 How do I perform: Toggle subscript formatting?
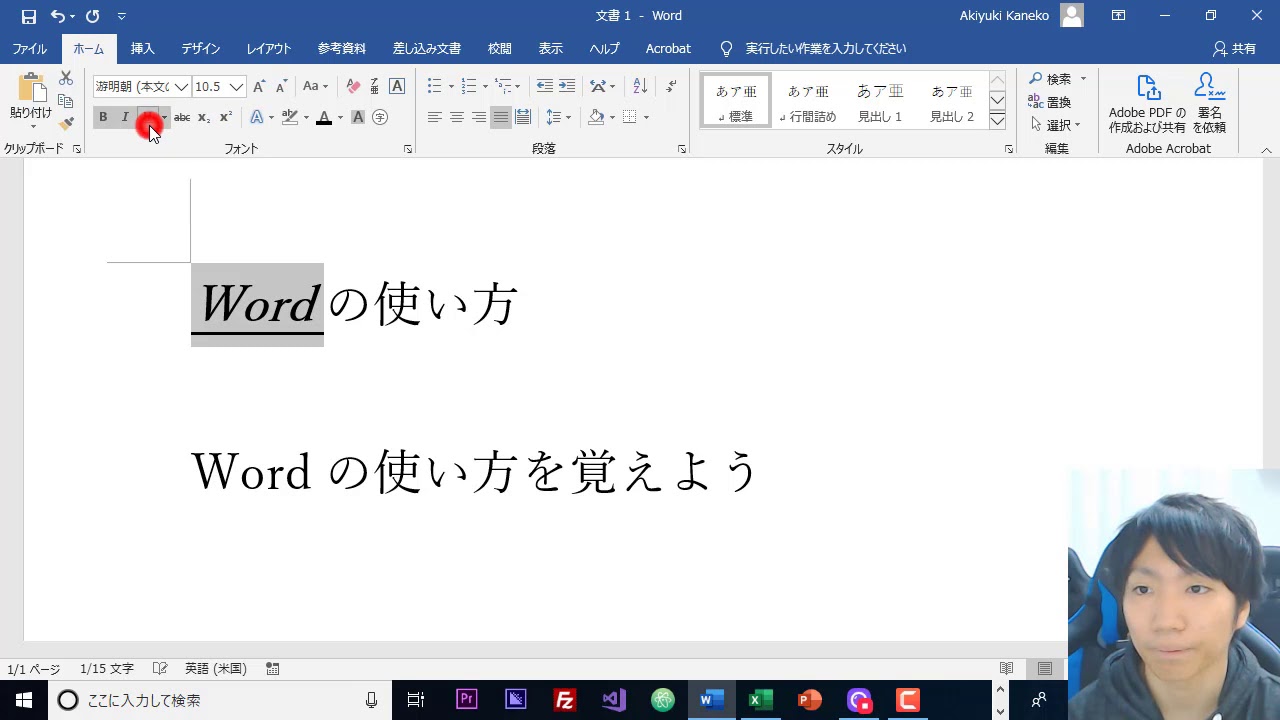(x=204, y=117)
